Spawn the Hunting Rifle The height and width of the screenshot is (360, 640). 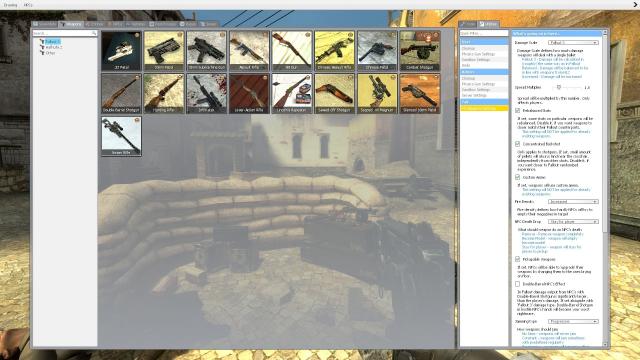click(x=164, y=93)
